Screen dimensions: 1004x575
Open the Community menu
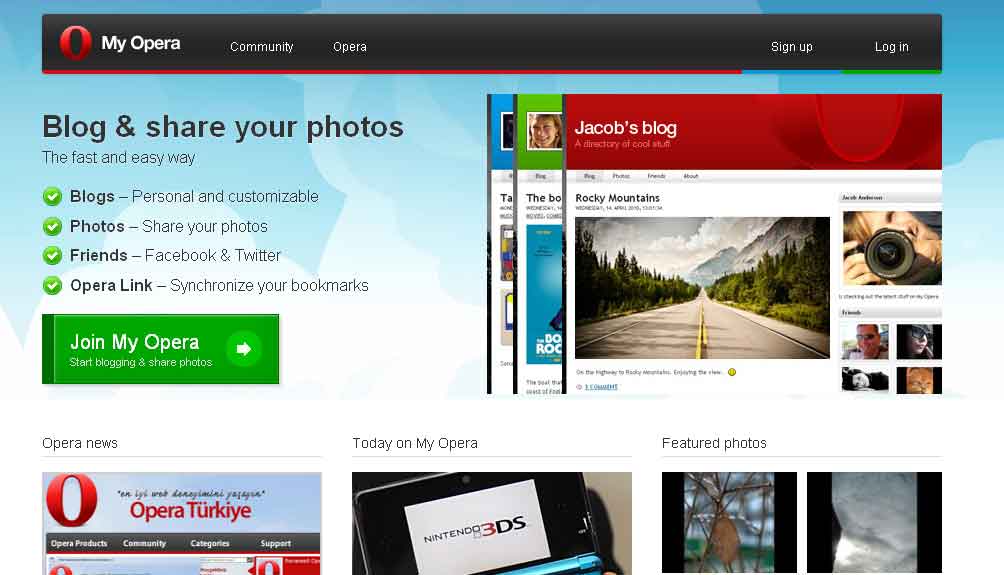(261, 47)
